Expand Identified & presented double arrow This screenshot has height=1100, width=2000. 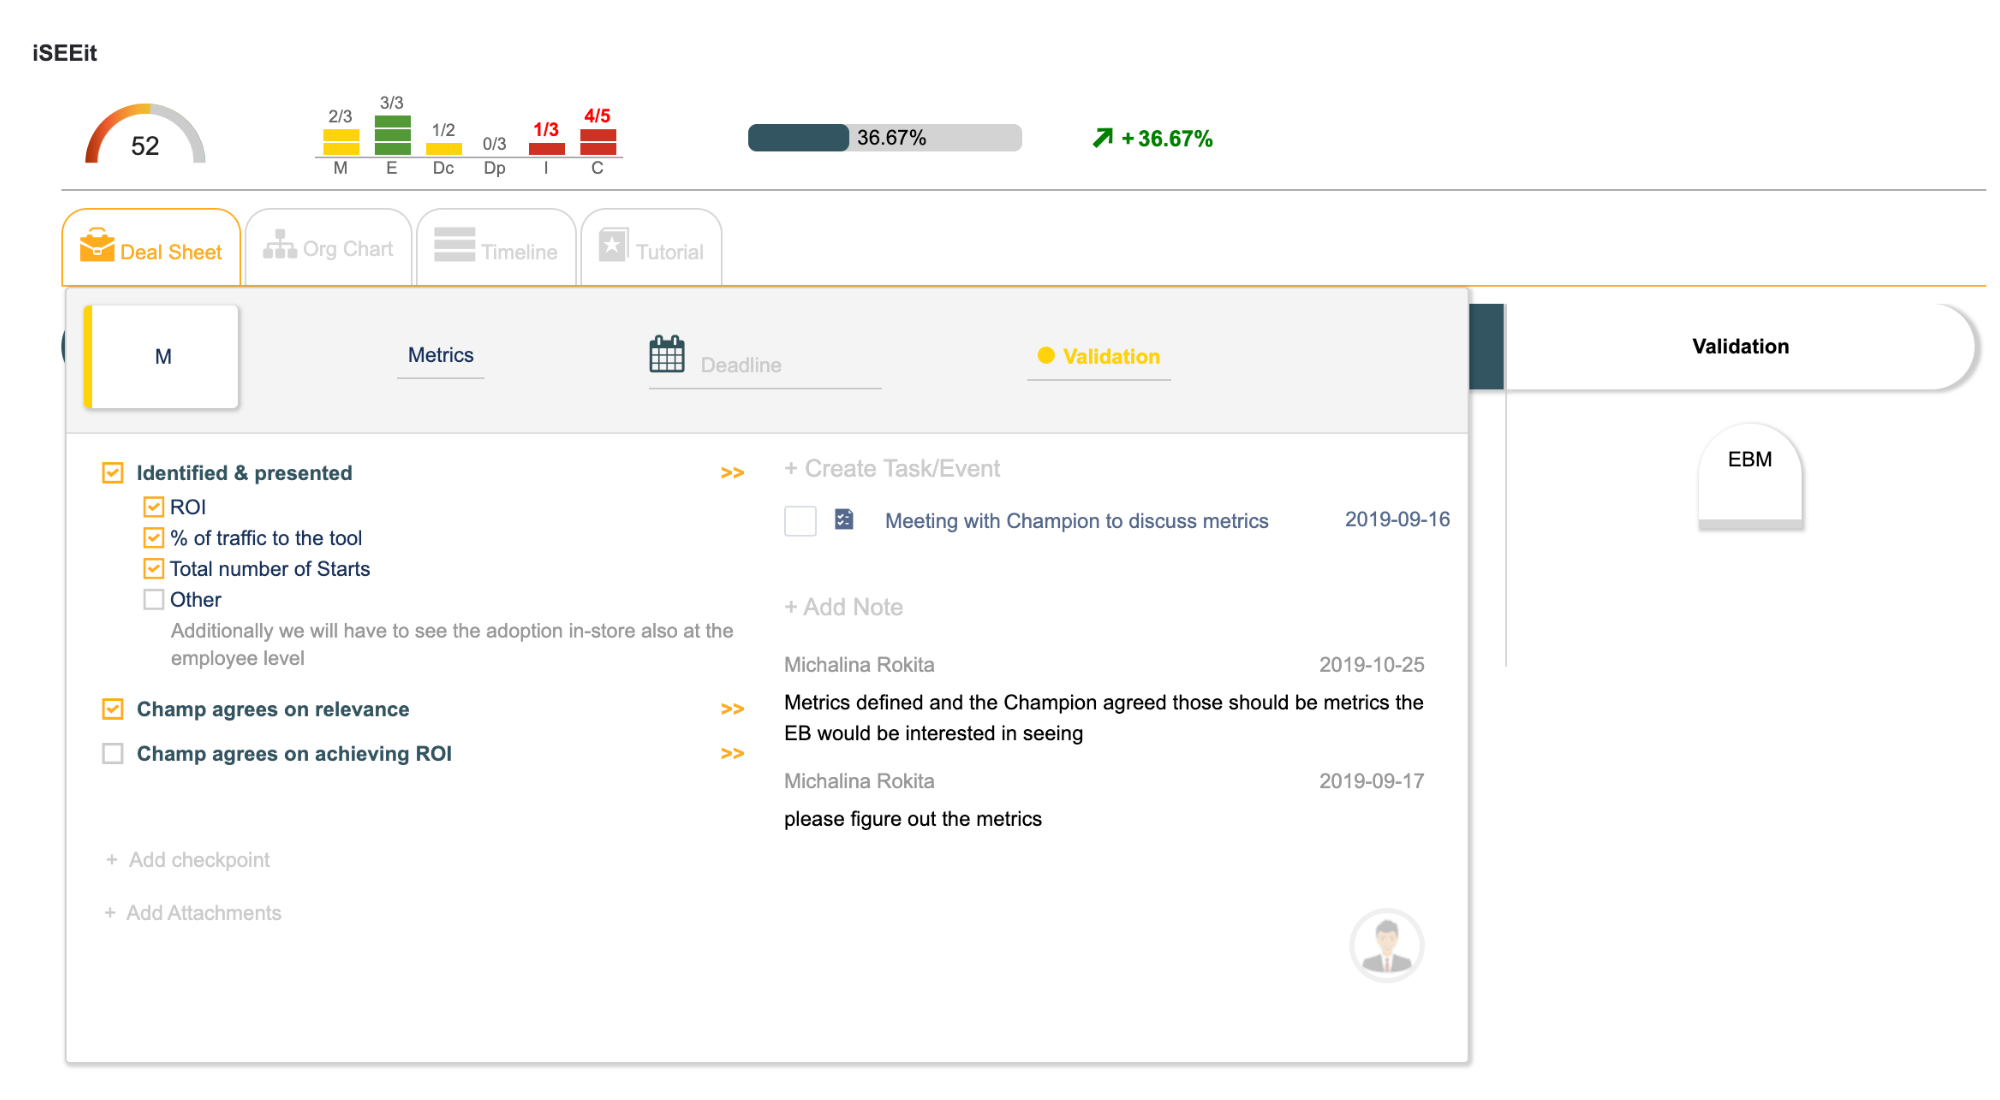[732, 473]
